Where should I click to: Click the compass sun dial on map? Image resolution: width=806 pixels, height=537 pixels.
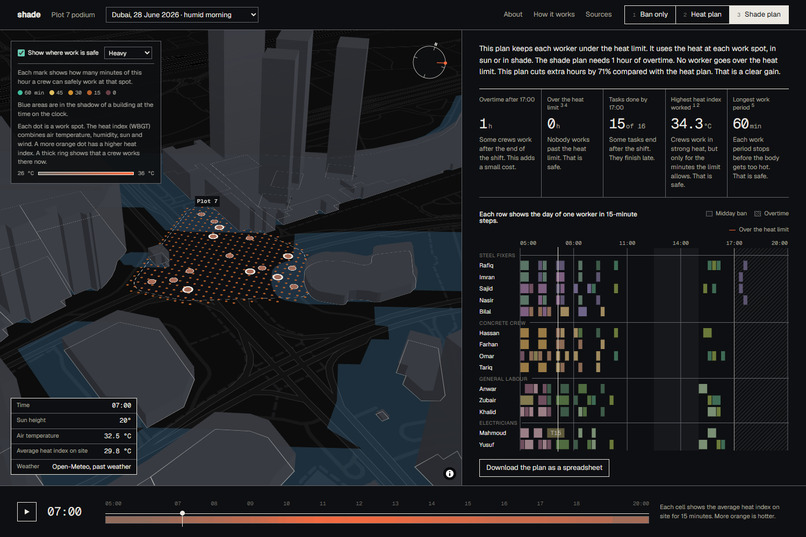click(430, 62)
